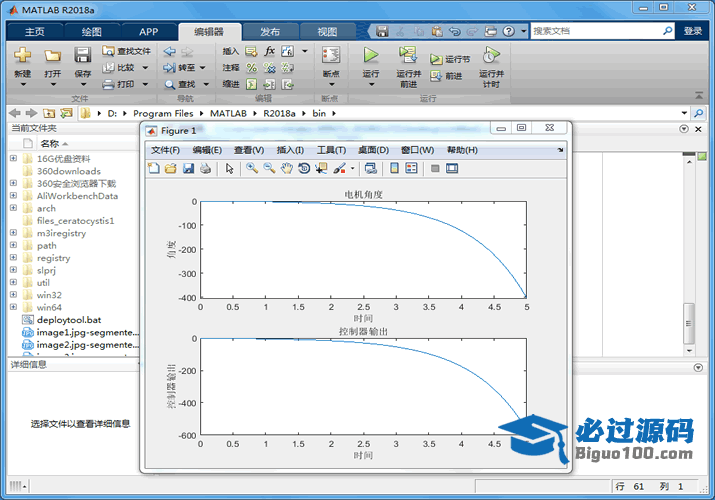Expand the win64 folder tree node
The image size is (715, 500).
click(x=13, y=307)
